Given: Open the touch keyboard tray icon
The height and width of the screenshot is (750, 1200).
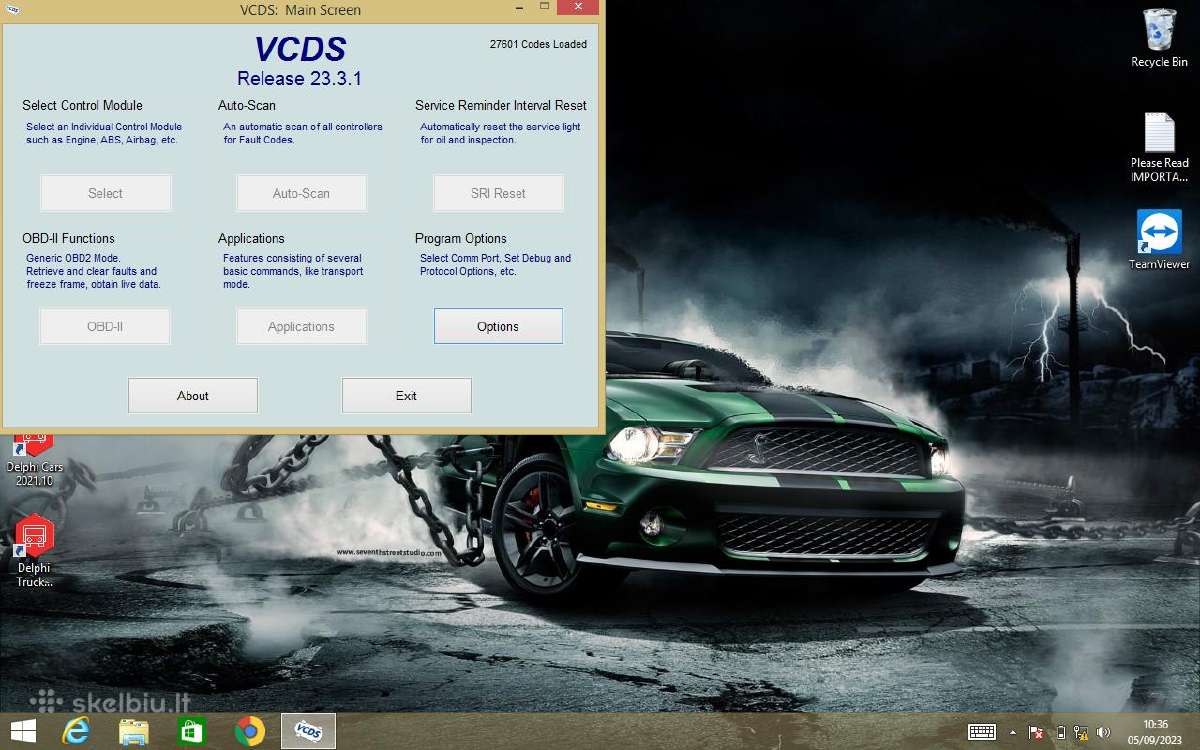Looking at the screenshot, I should 982,732.
